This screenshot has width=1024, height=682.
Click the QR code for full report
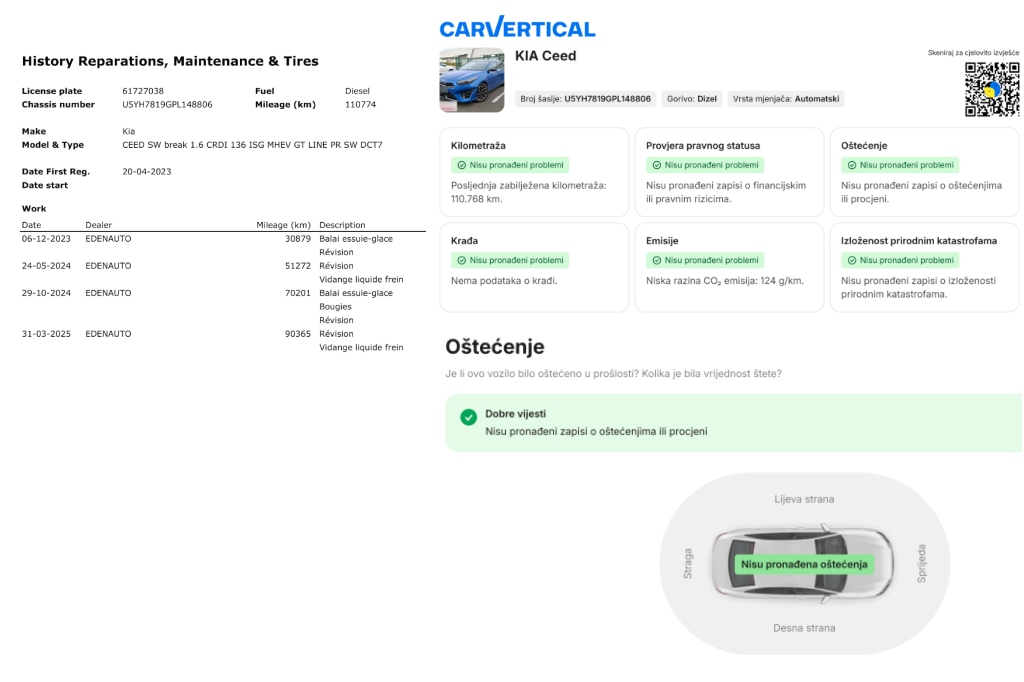coord(992,89)
